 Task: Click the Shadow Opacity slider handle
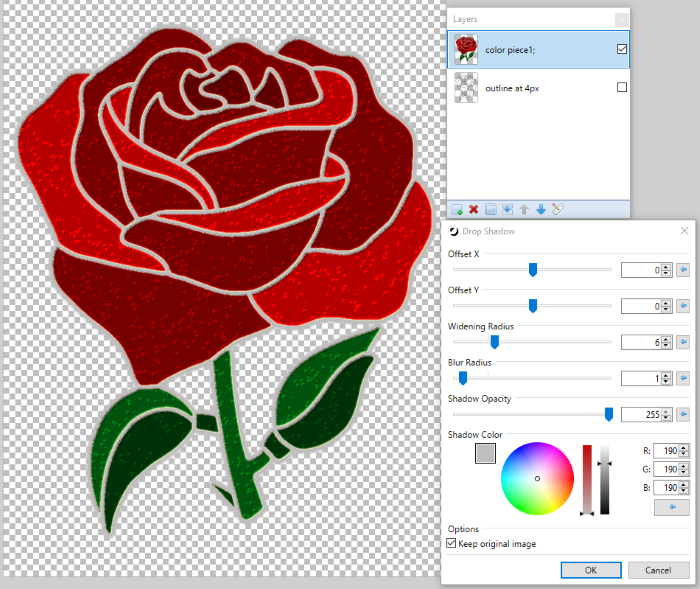coord(608,414)
